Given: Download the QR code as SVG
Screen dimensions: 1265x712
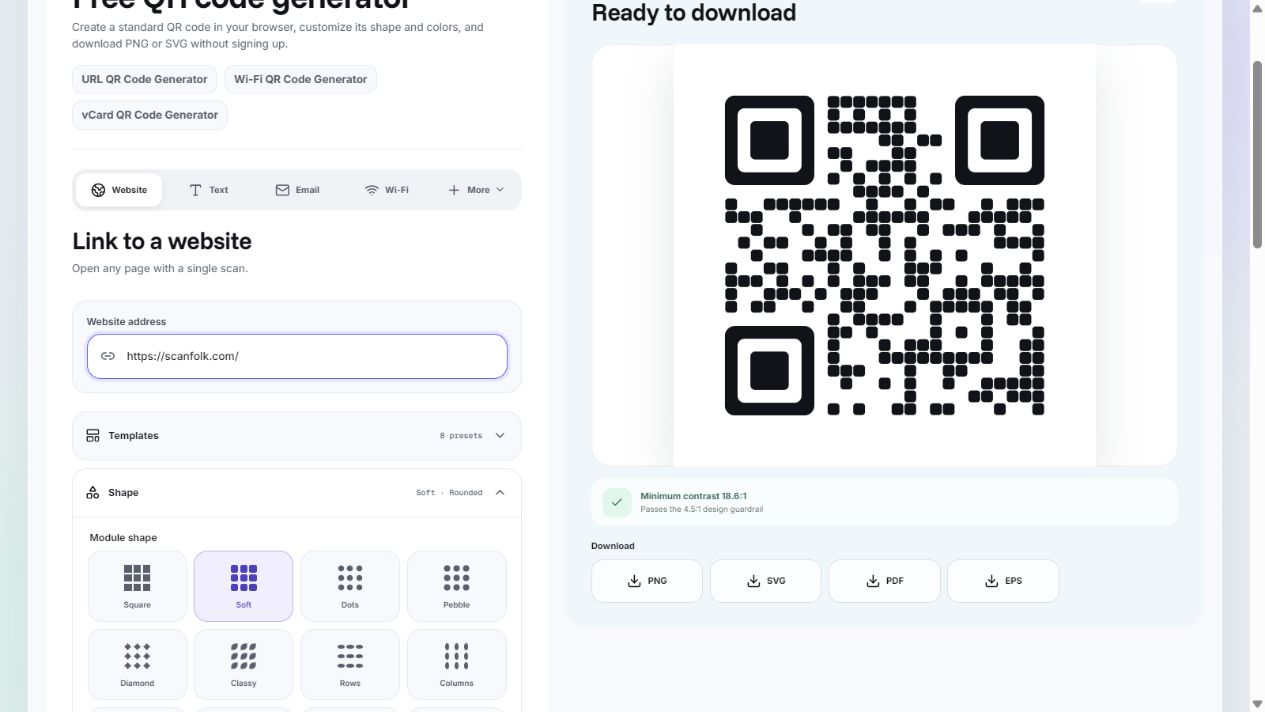Looking at the screenshot, I should coord(766,581).
